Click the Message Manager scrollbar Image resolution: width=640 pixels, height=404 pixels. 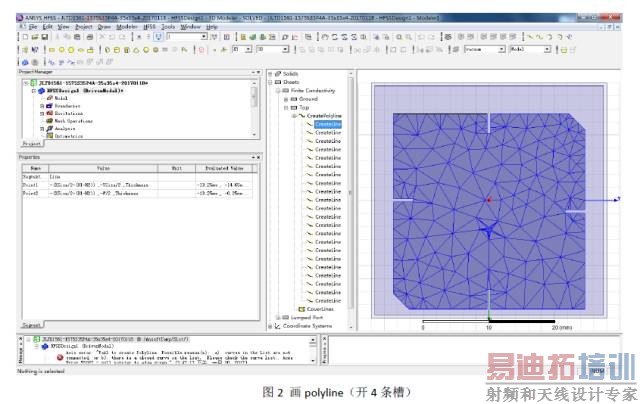pos(313,350)
